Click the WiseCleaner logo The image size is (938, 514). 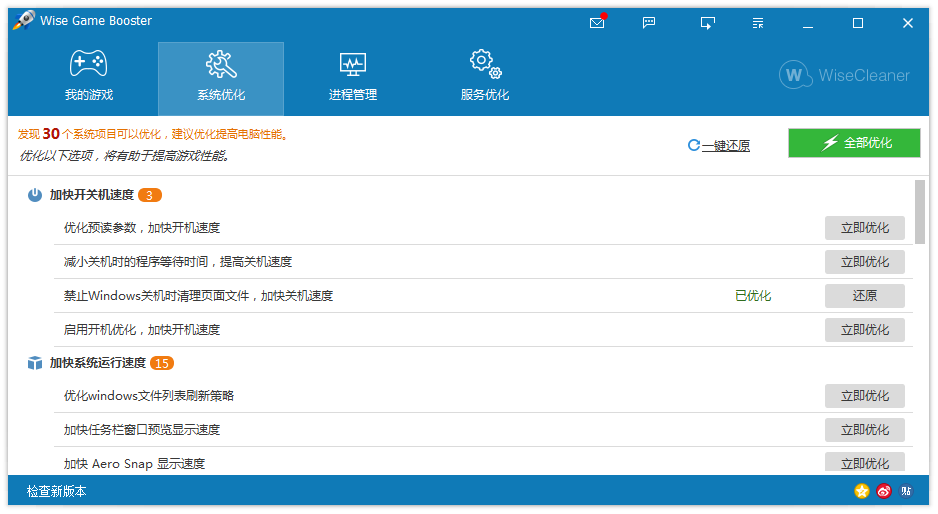(x=845, y=75)
